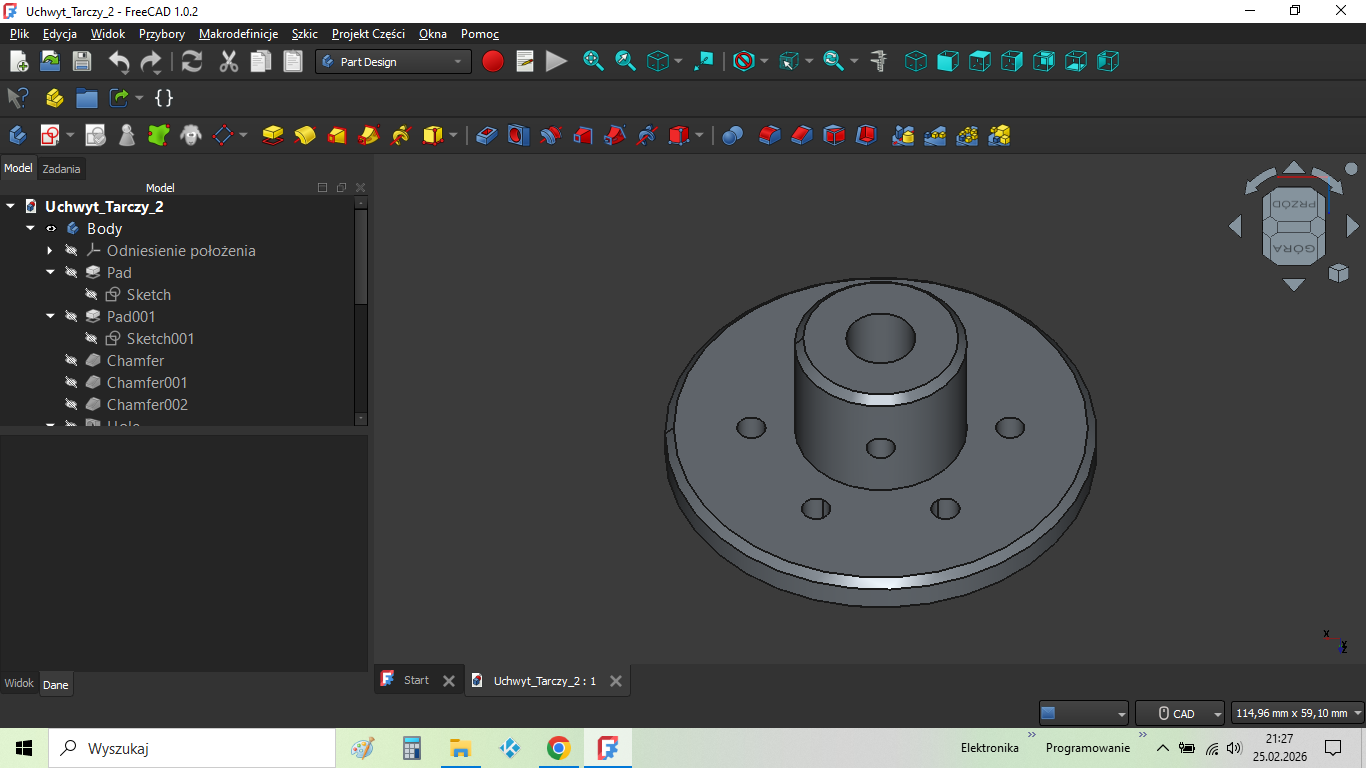Click the Refresh recompute icon
1366x768 pixels.
192,62
